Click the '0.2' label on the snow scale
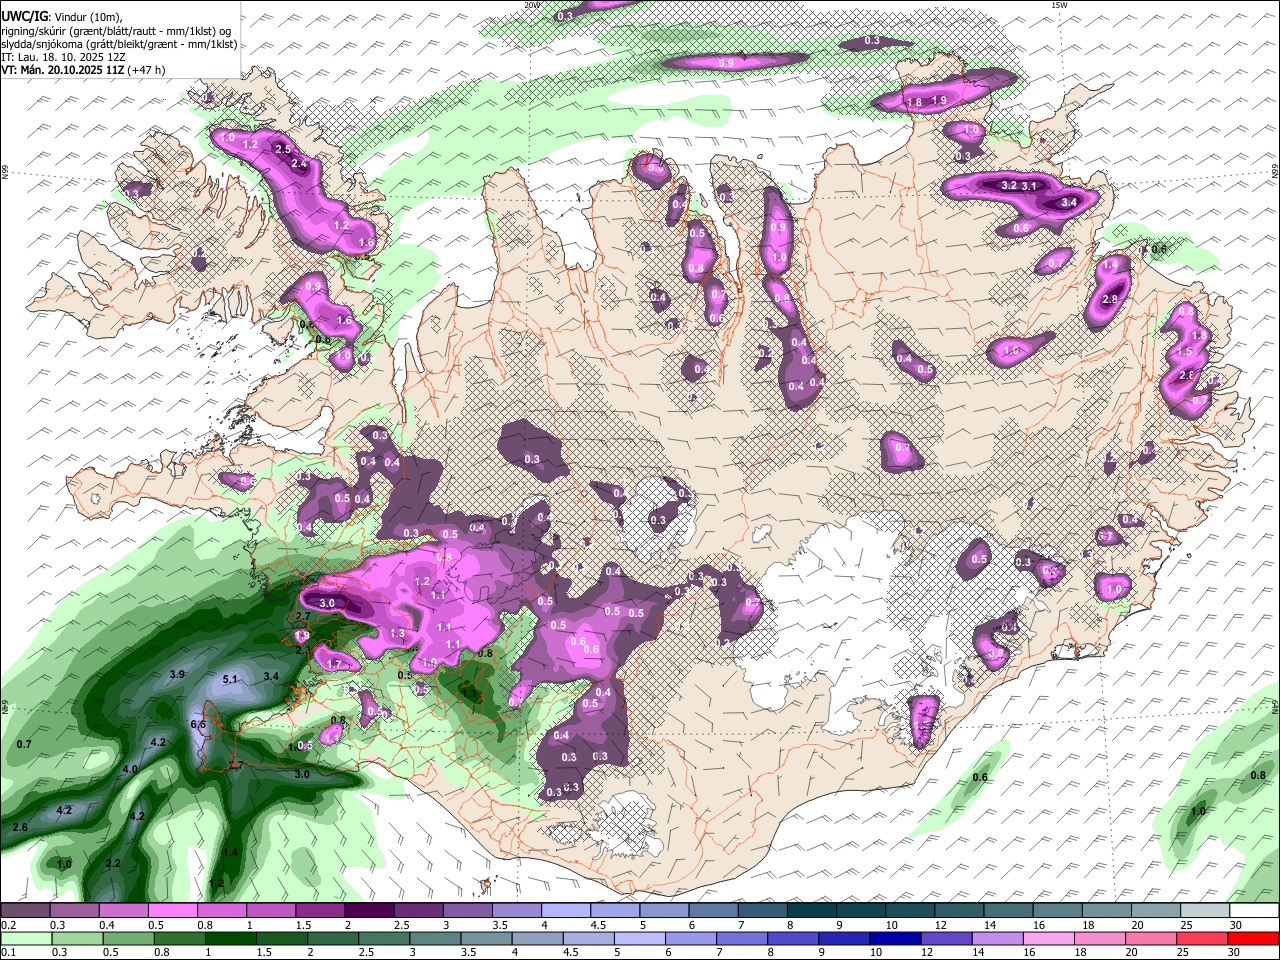This screenshot has width=1280, height=960. click(8, 925)
